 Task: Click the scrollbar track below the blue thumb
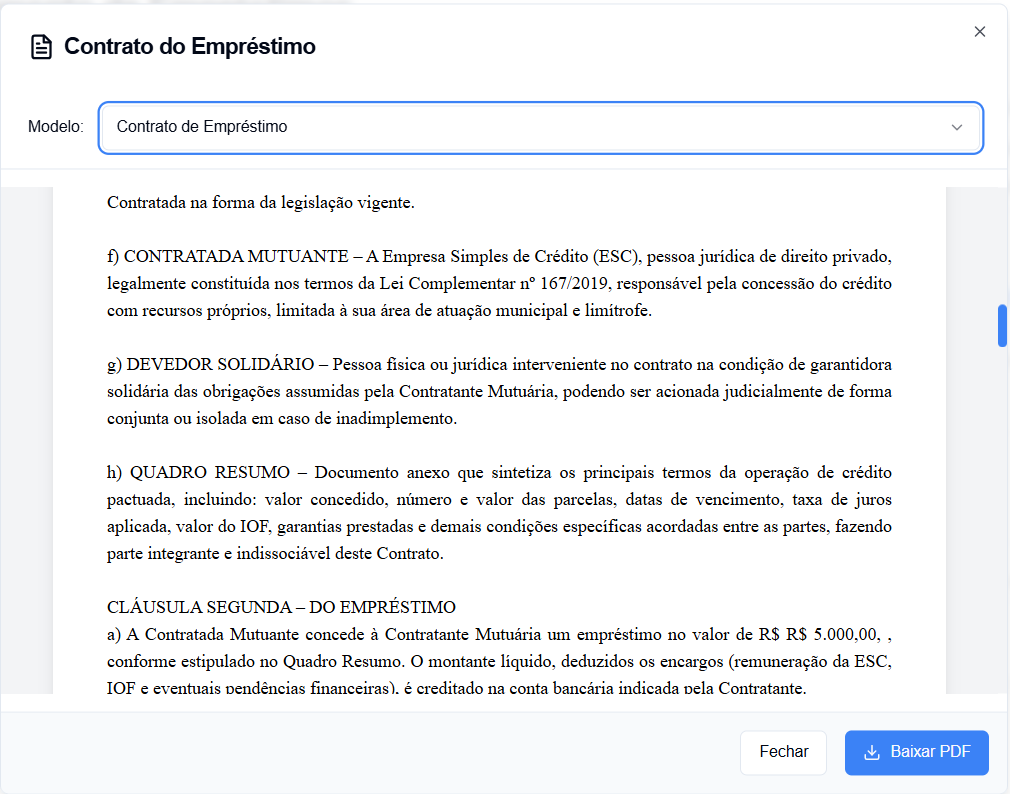click(x=1002, y=515)
